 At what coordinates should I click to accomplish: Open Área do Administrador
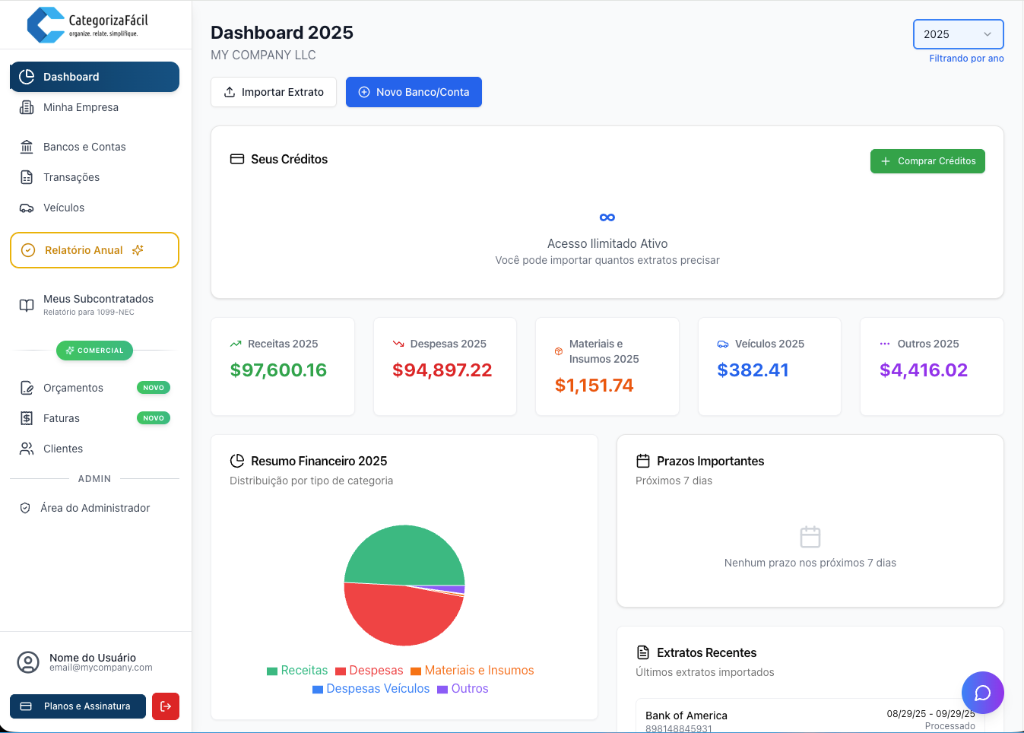tap(95, 508)
